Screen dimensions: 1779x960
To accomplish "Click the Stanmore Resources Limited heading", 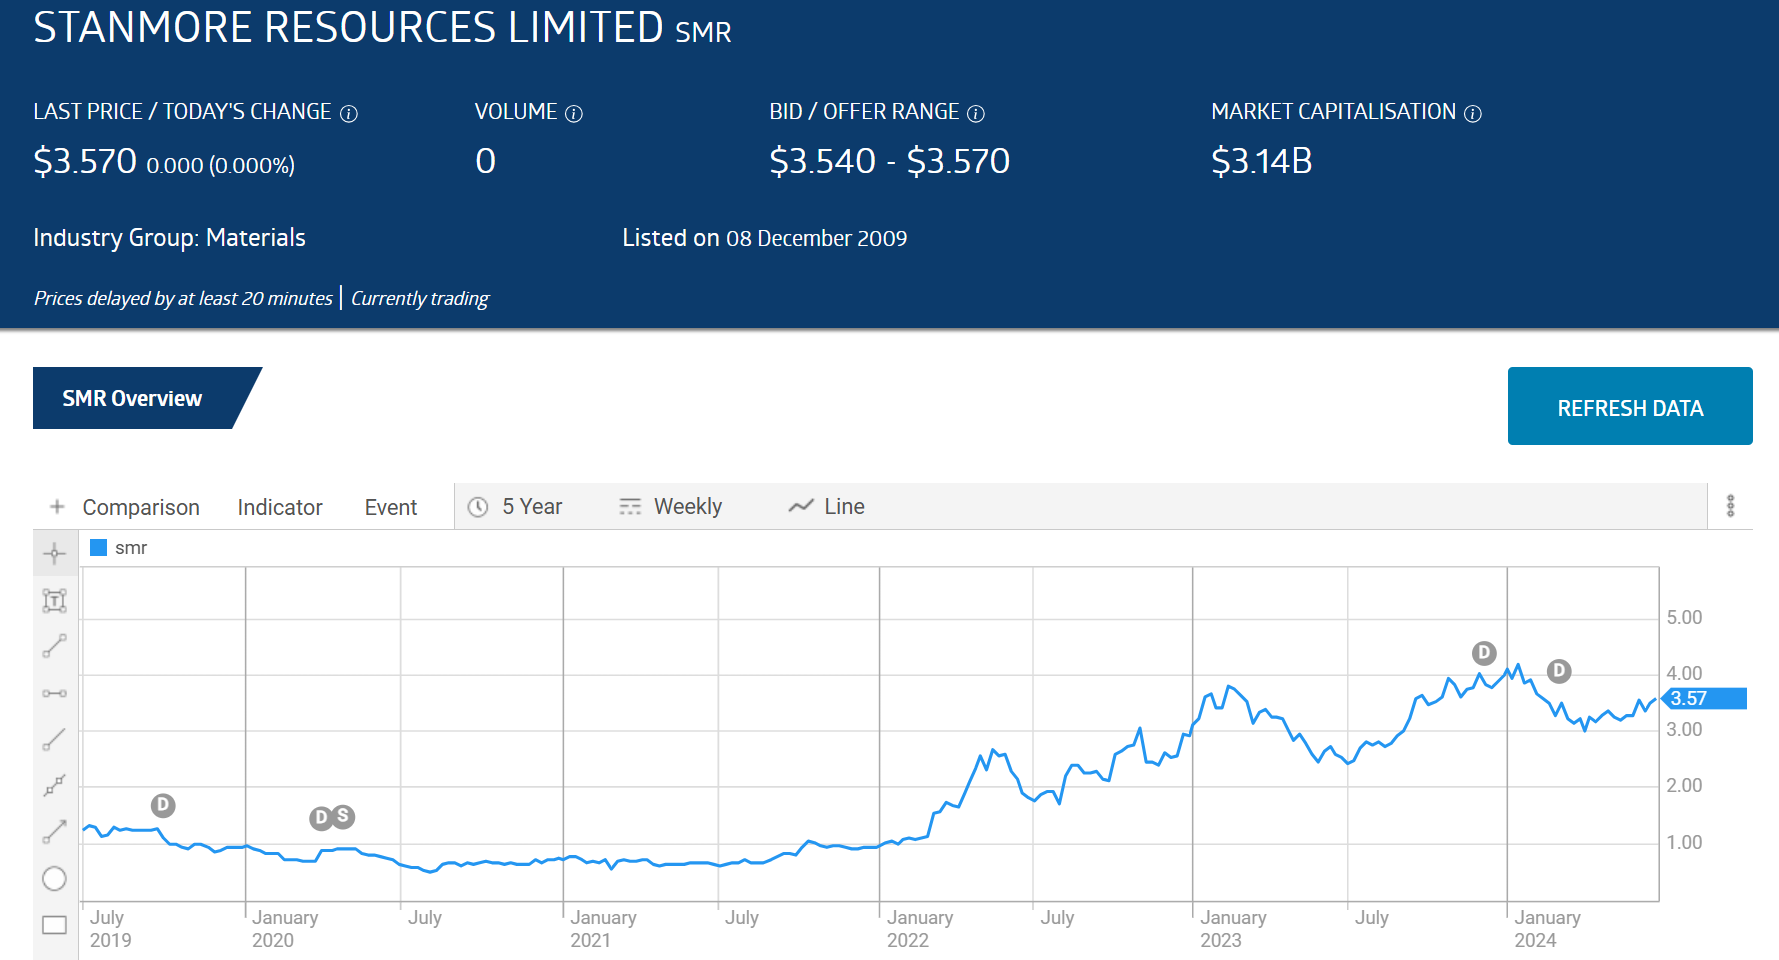I will pos(348,27).
